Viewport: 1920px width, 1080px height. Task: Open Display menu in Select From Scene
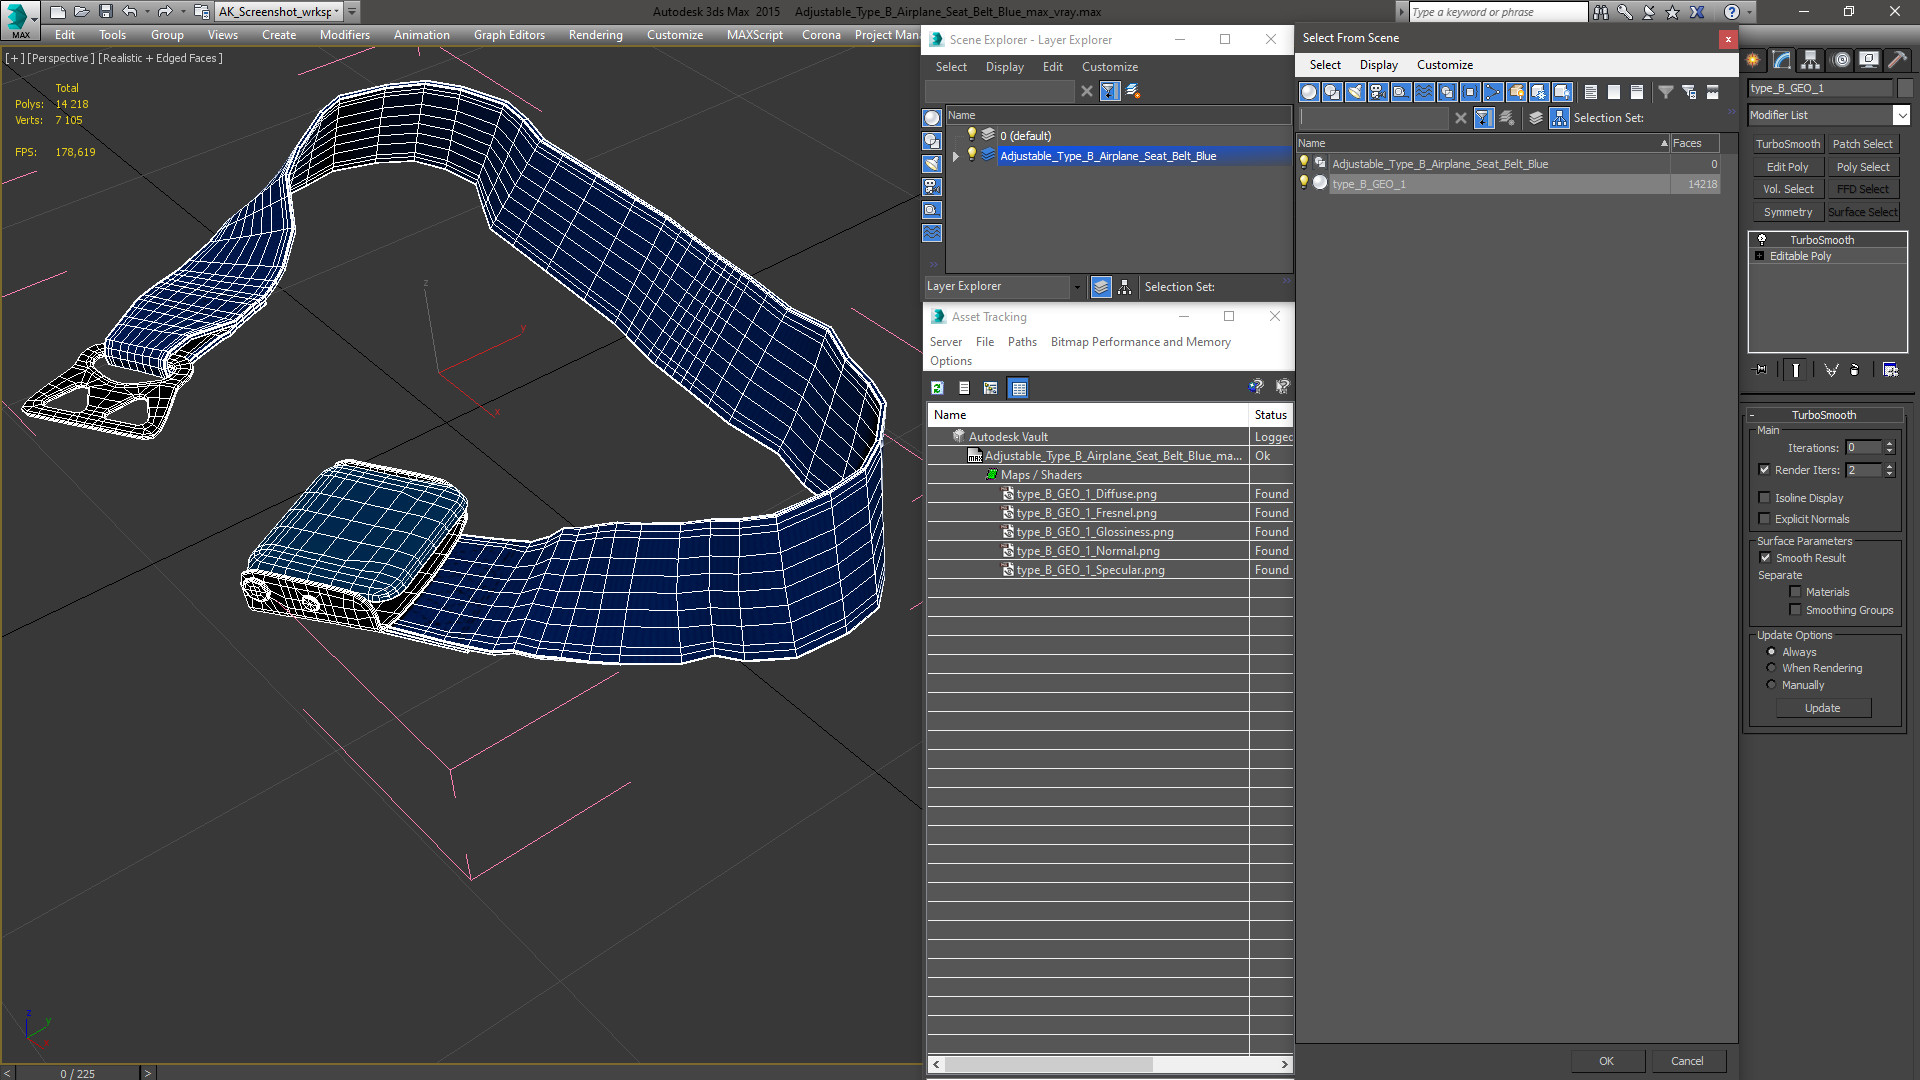coord(1378,65)
